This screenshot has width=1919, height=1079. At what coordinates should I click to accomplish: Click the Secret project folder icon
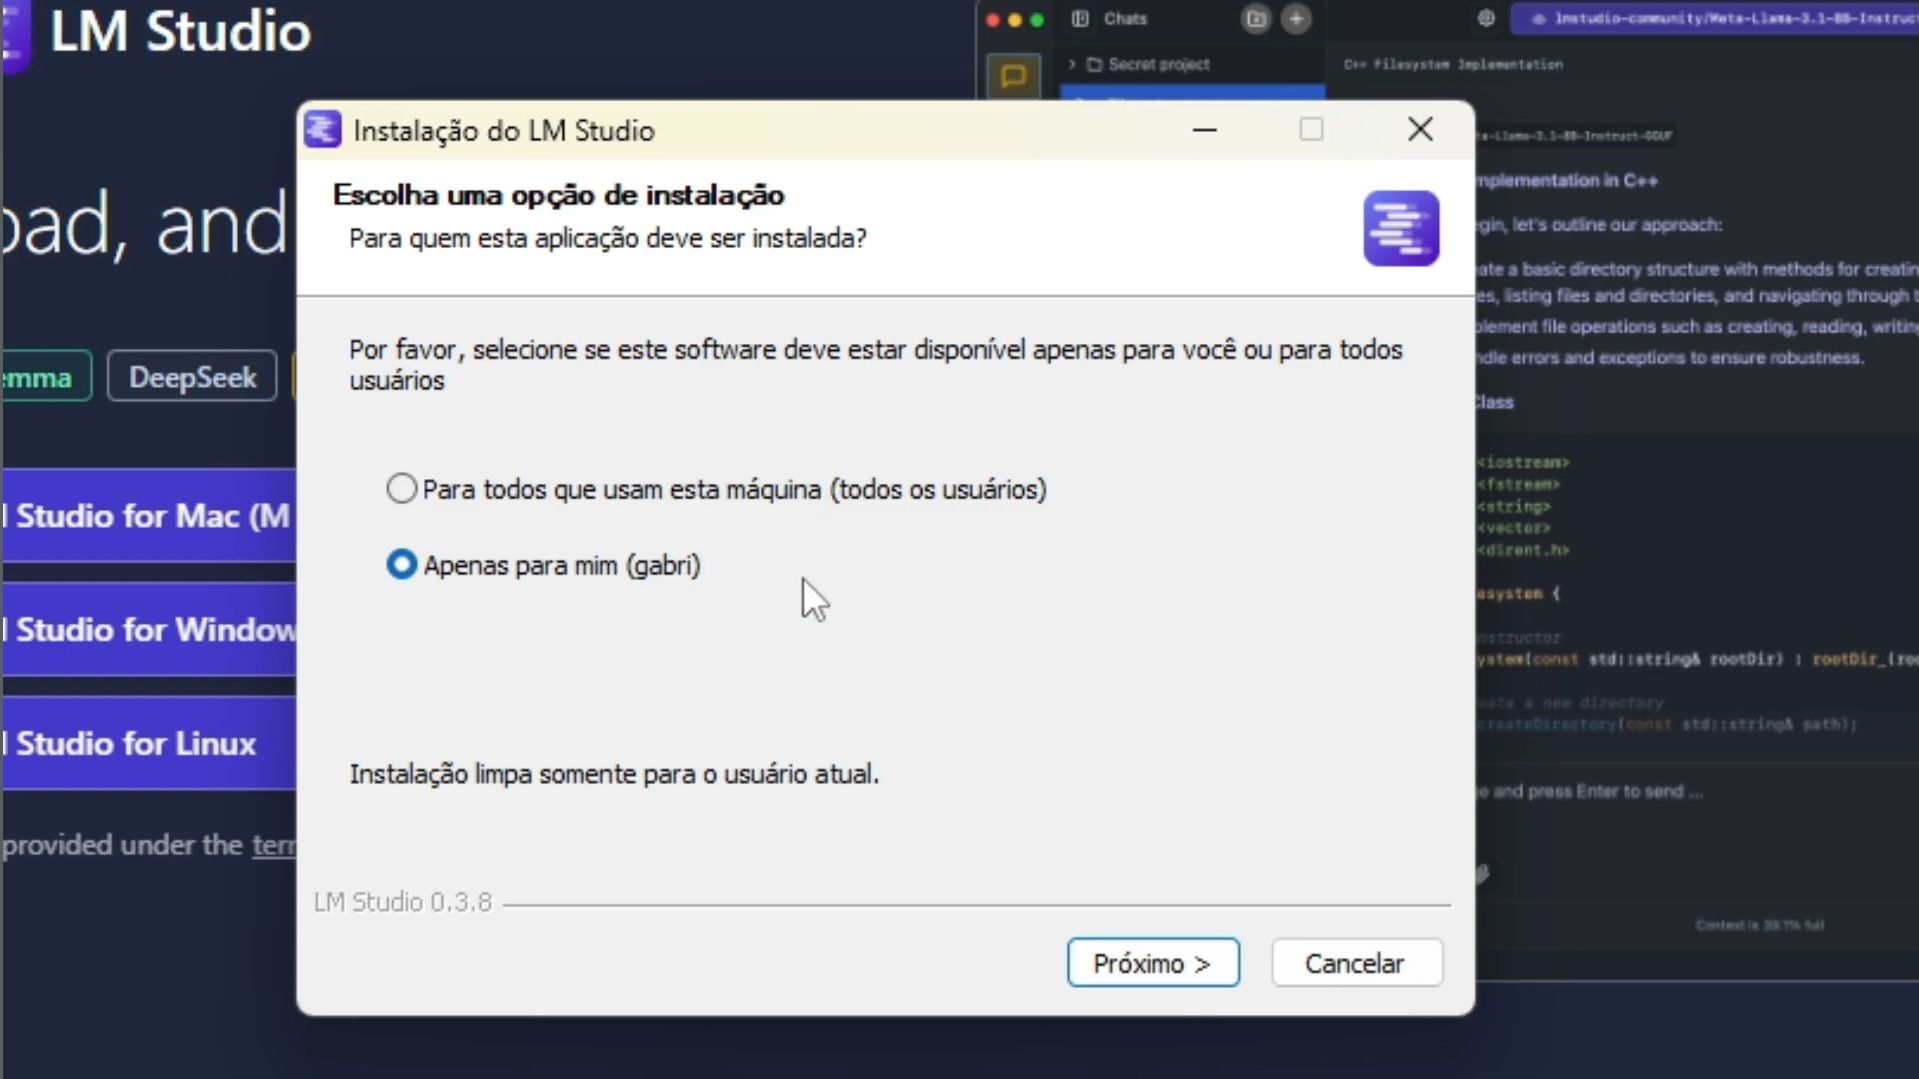click(1094, 65)
